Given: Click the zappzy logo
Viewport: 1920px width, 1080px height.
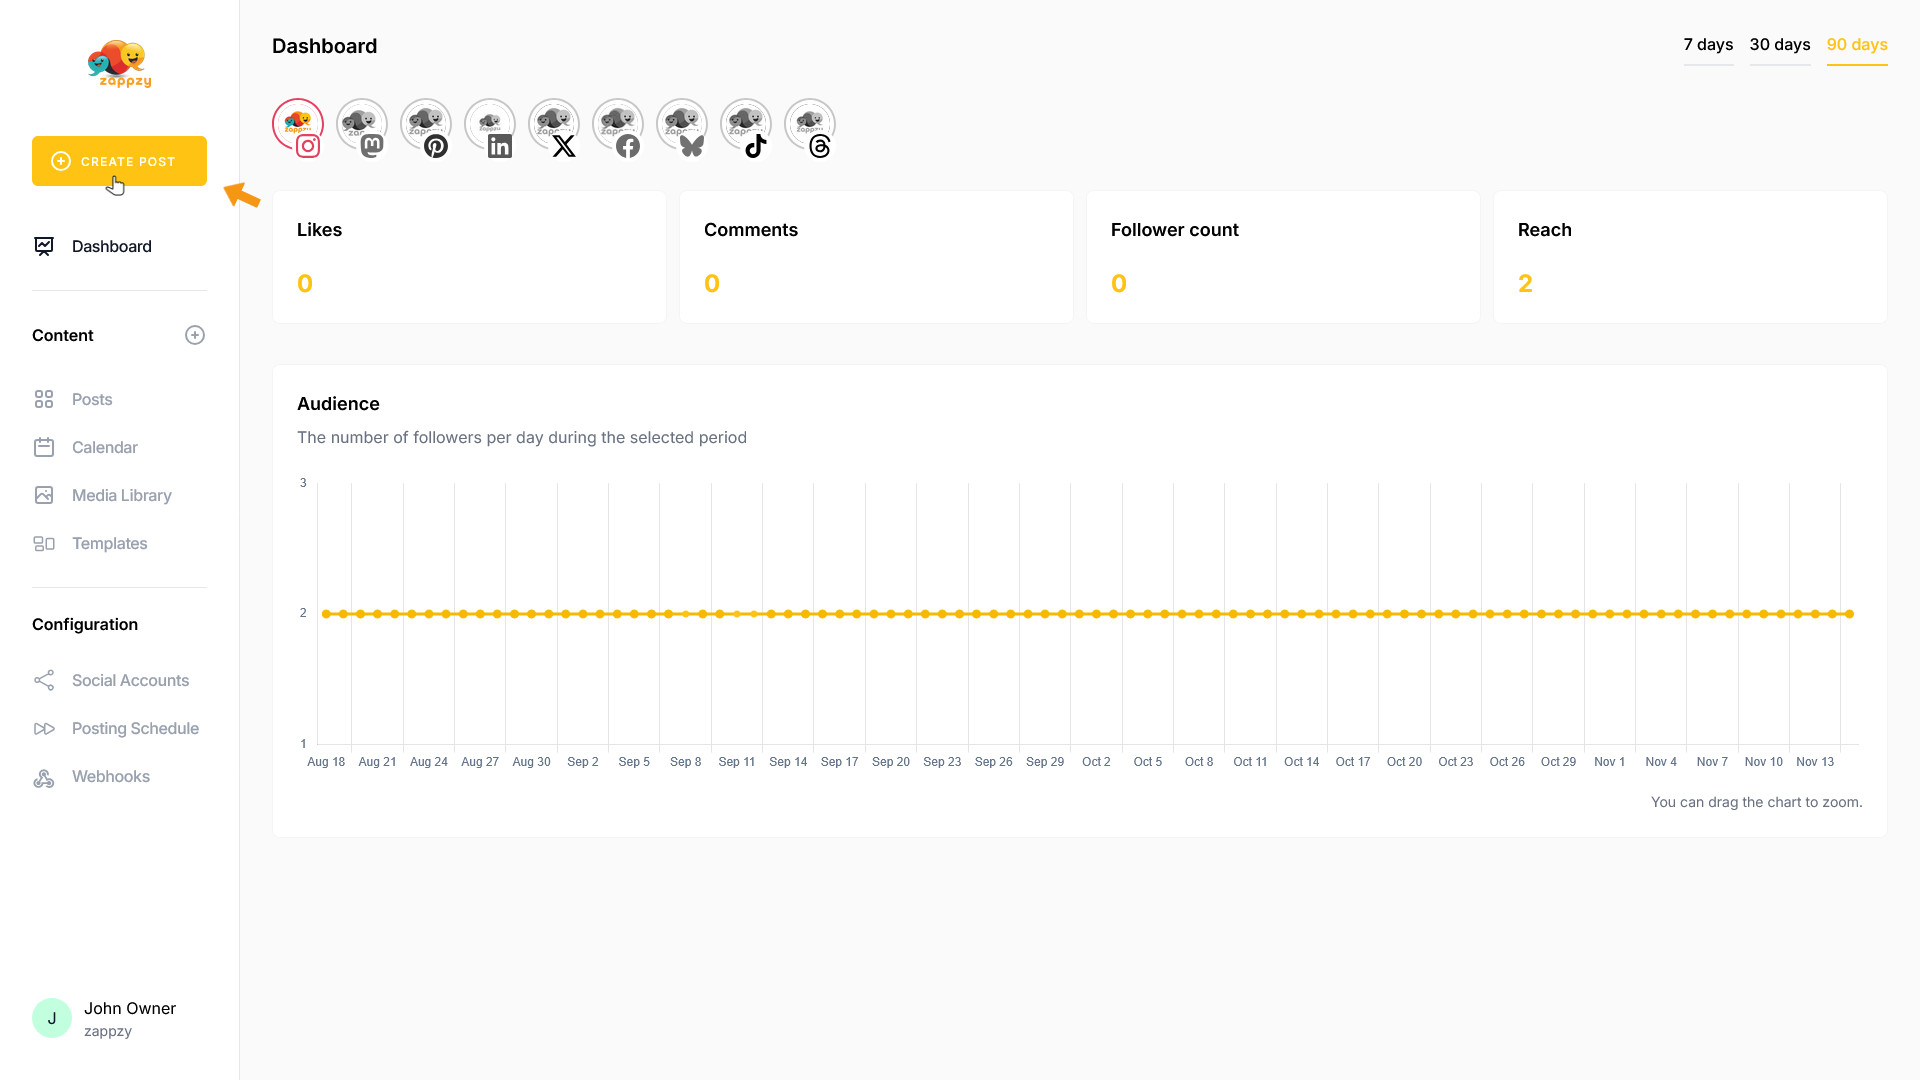Looking at the screenshot, I should click(120, 64).
